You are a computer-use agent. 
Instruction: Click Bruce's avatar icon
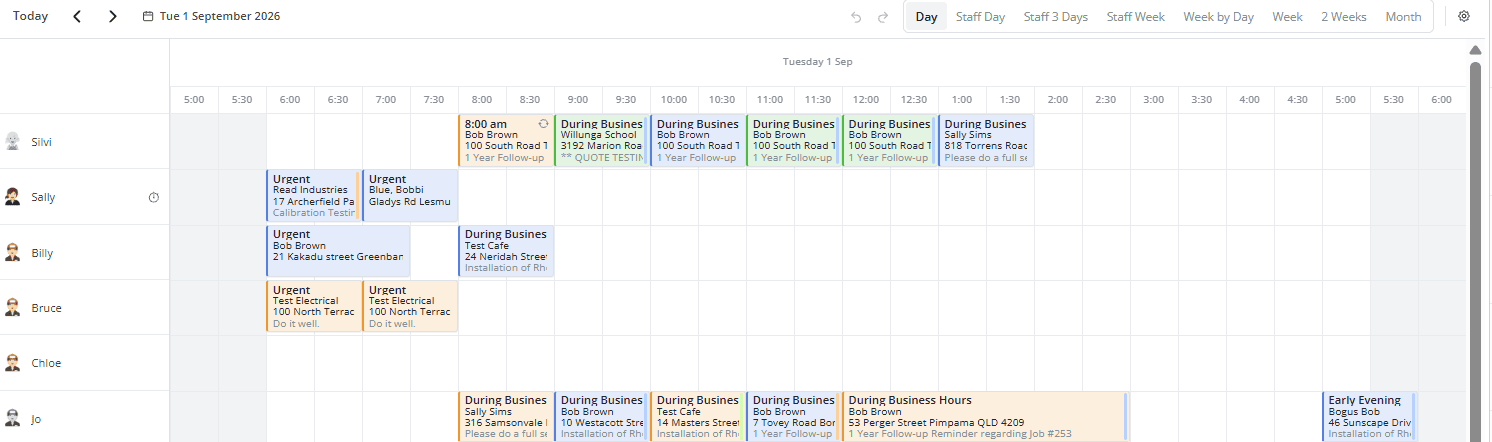tap(12, 308)
